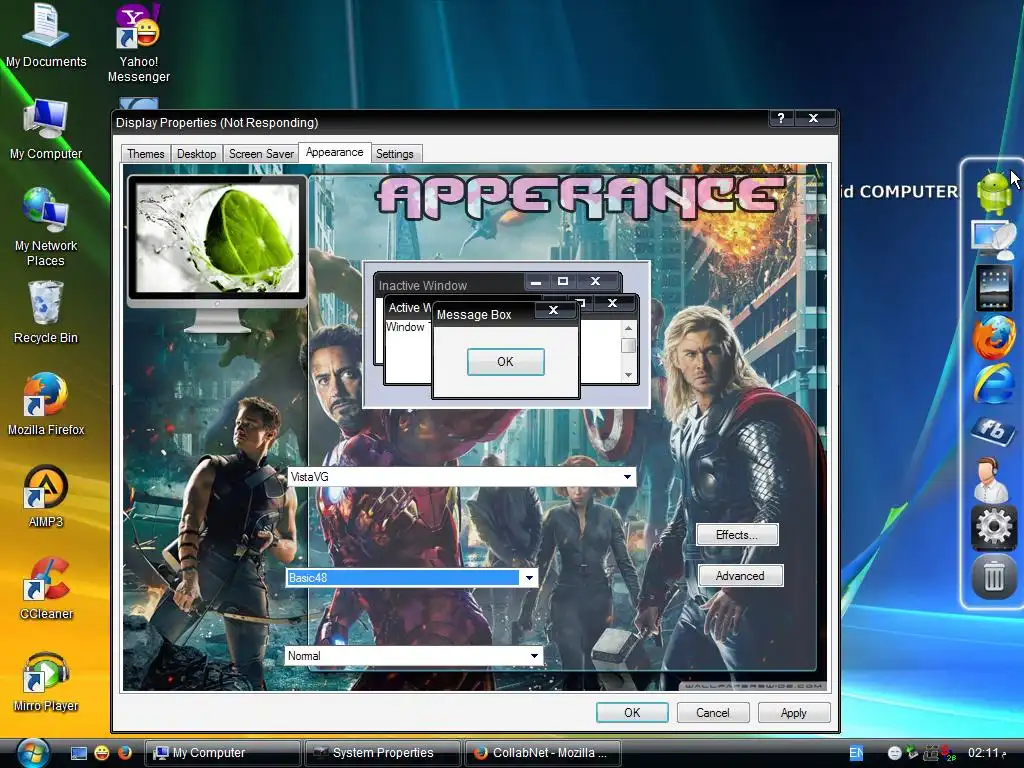Switch to the Settings tab
The width and height of the screenshot is (1024, 768).
click(395, 153)
